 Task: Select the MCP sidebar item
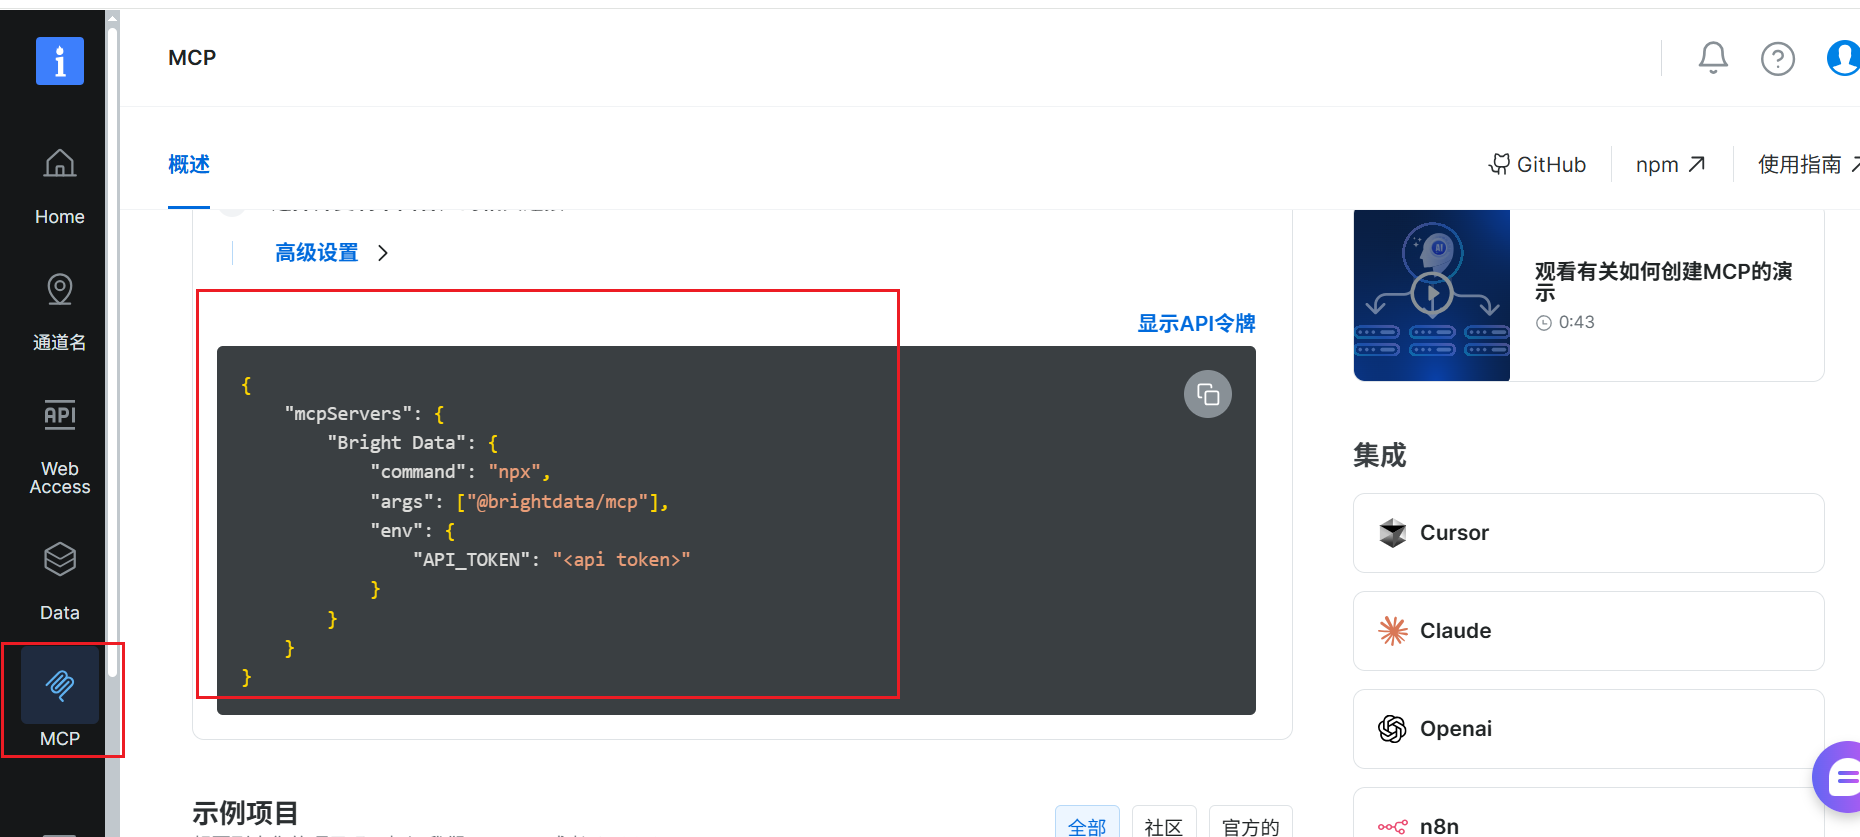click(x=60, y=699)
